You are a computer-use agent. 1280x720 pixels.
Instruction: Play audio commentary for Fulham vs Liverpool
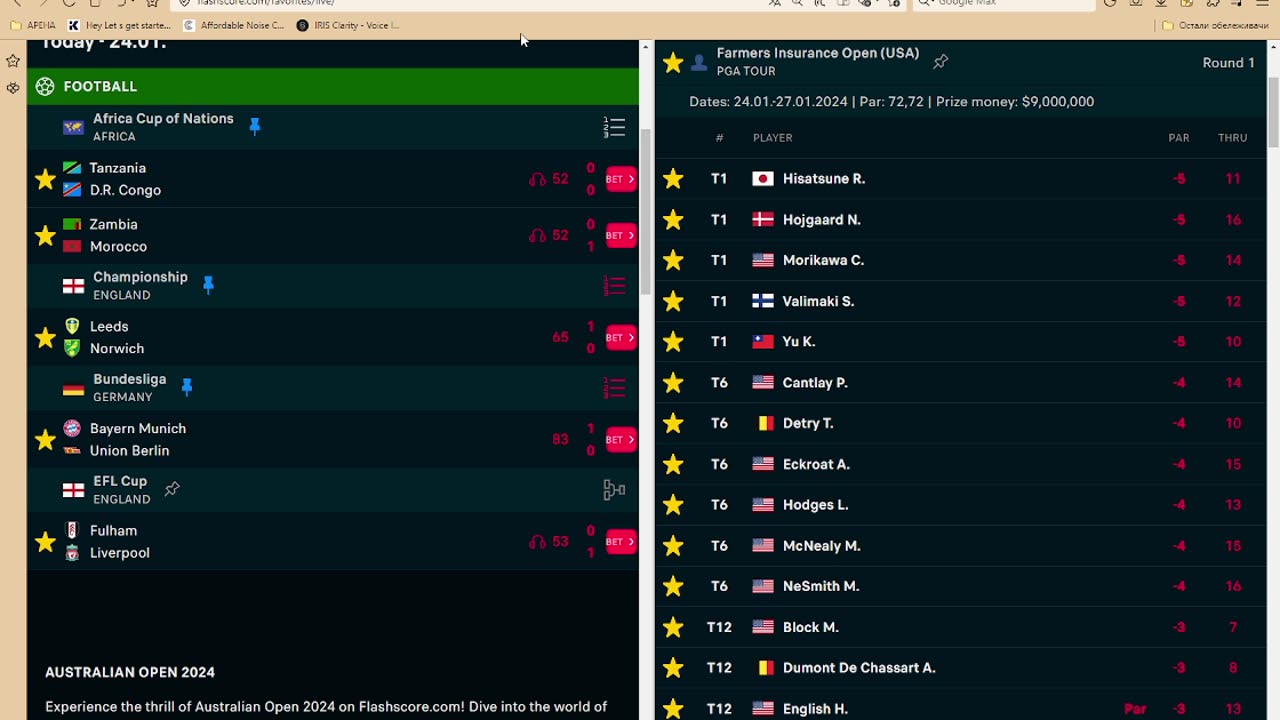pyautogui.click(x=537, y=541)
